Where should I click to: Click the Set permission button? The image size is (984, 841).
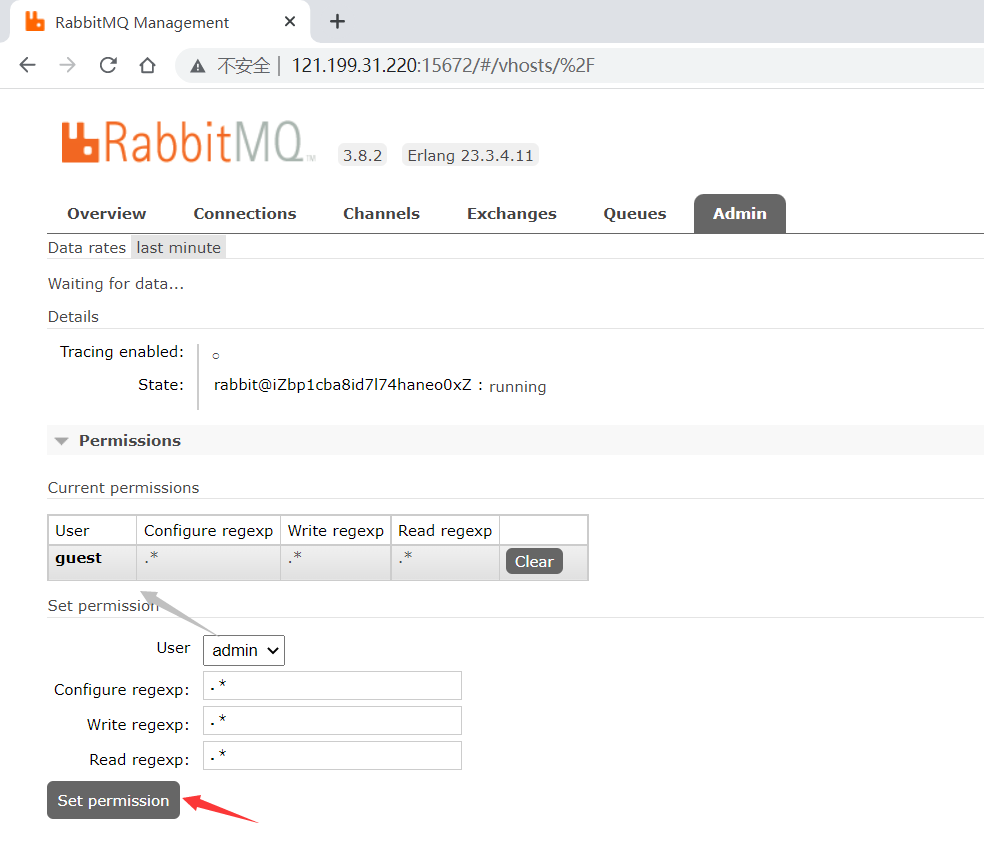pos(114,800)
